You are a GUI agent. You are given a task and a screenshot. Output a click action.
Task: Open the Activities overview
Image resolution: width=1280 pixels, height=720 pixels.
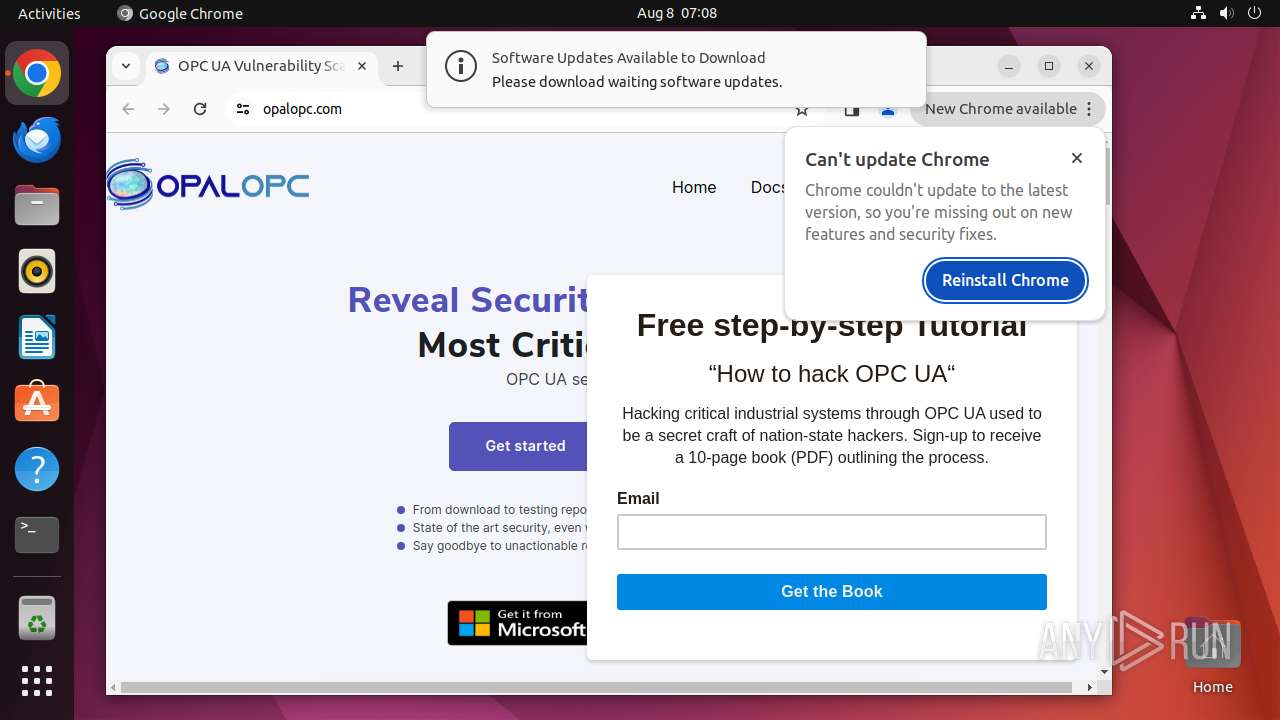coord(49,13)
